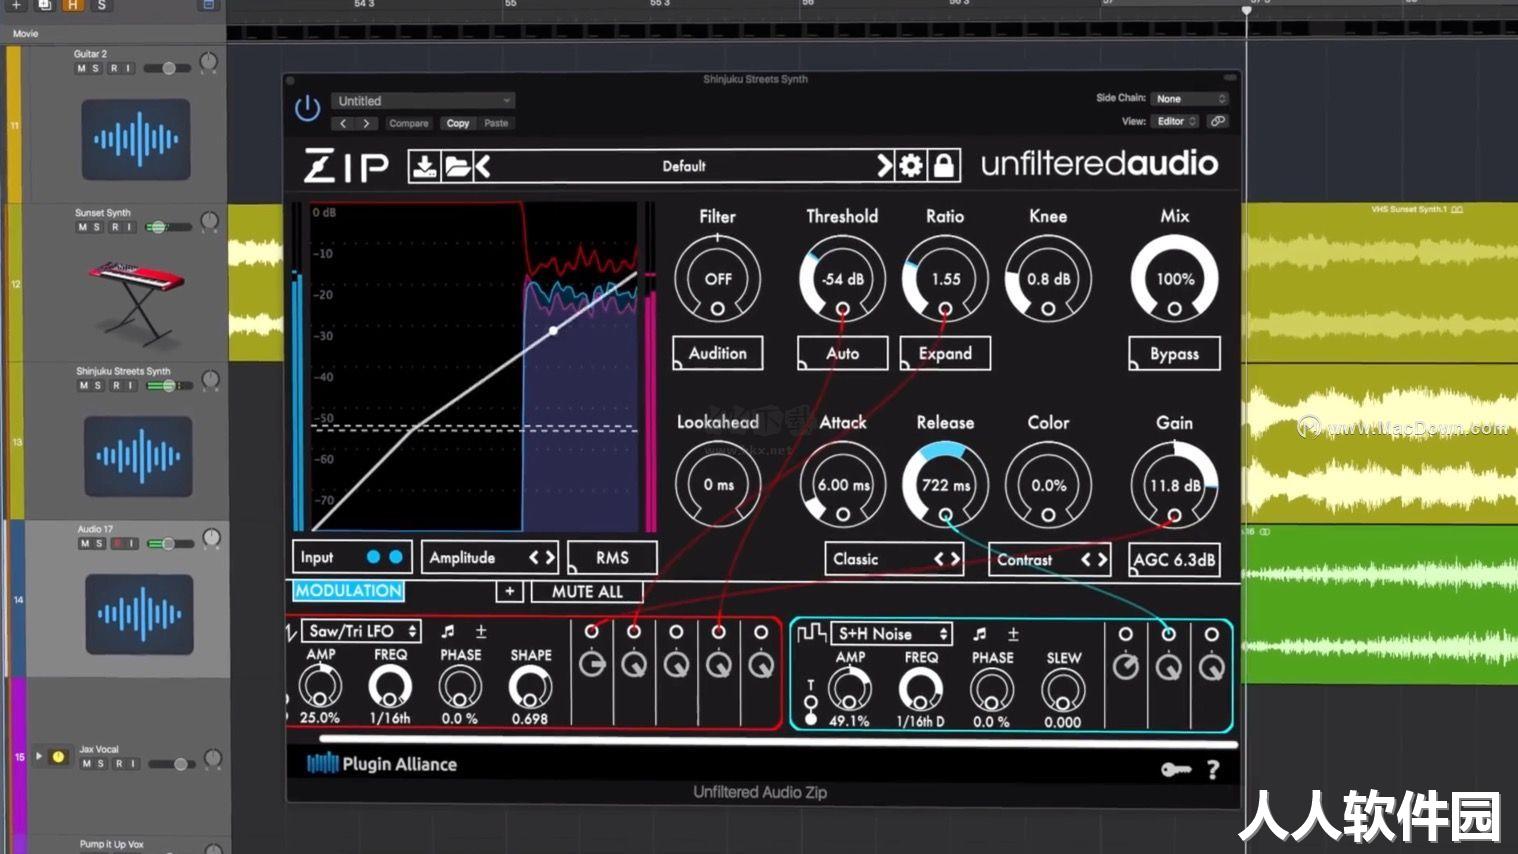Click the link icon beside View

1217,121
